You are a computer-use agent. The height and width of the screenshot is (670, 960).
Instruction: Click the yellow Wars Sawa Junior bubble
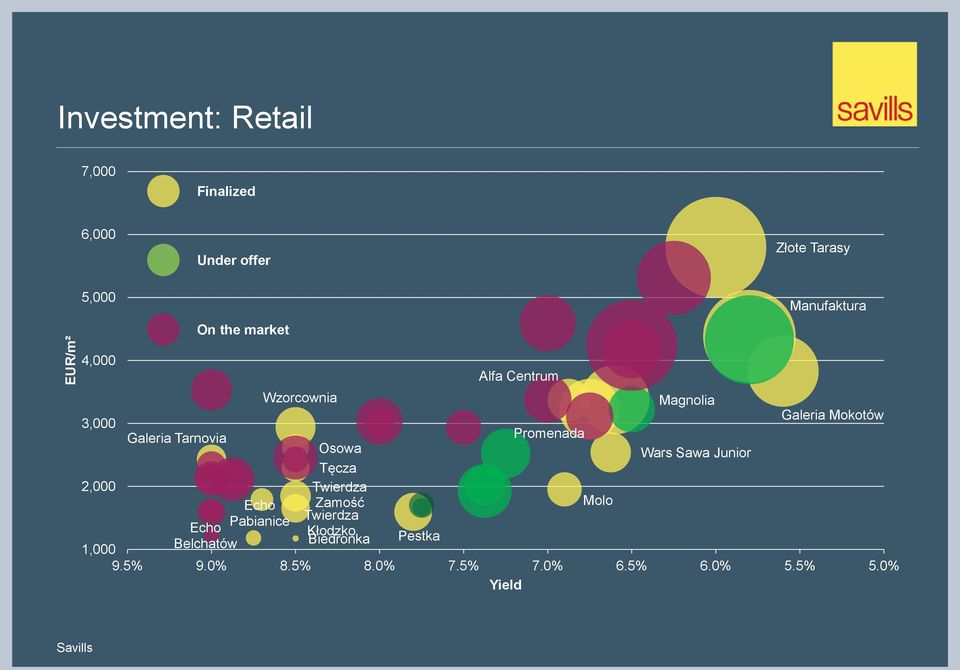[x=610, y=452]
